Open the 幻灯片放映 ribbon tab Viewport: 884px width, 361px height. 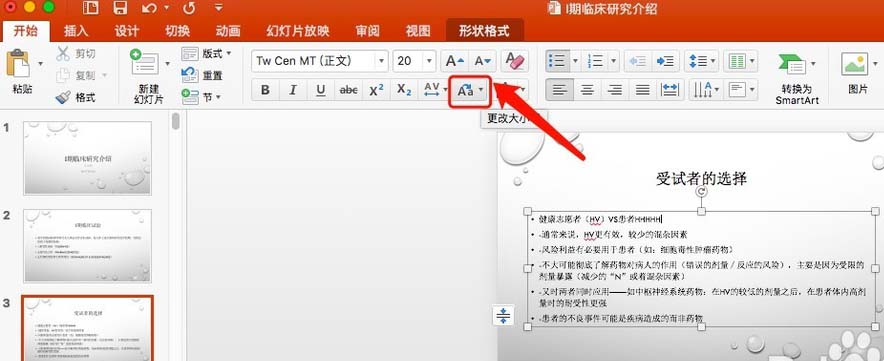pos(298,31)
